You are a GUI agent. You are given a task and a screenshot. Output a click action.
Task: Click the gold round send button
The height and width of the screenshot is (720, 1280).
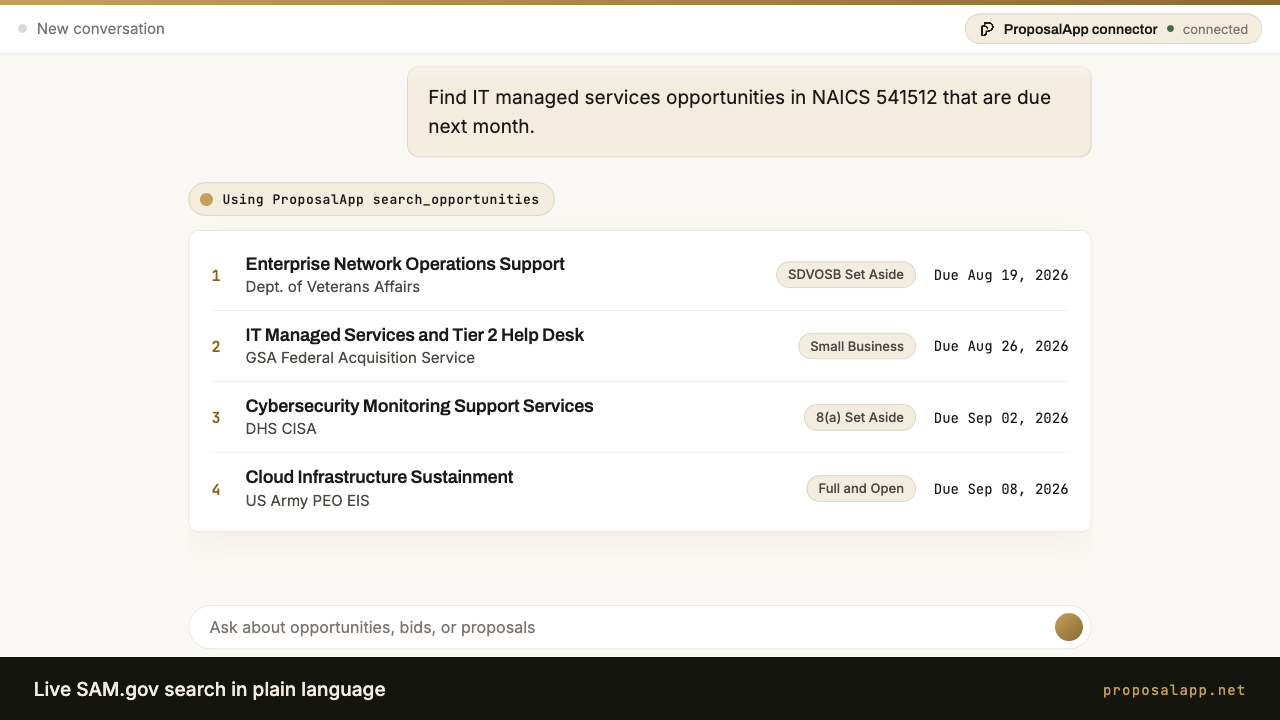click(1069, 627)
